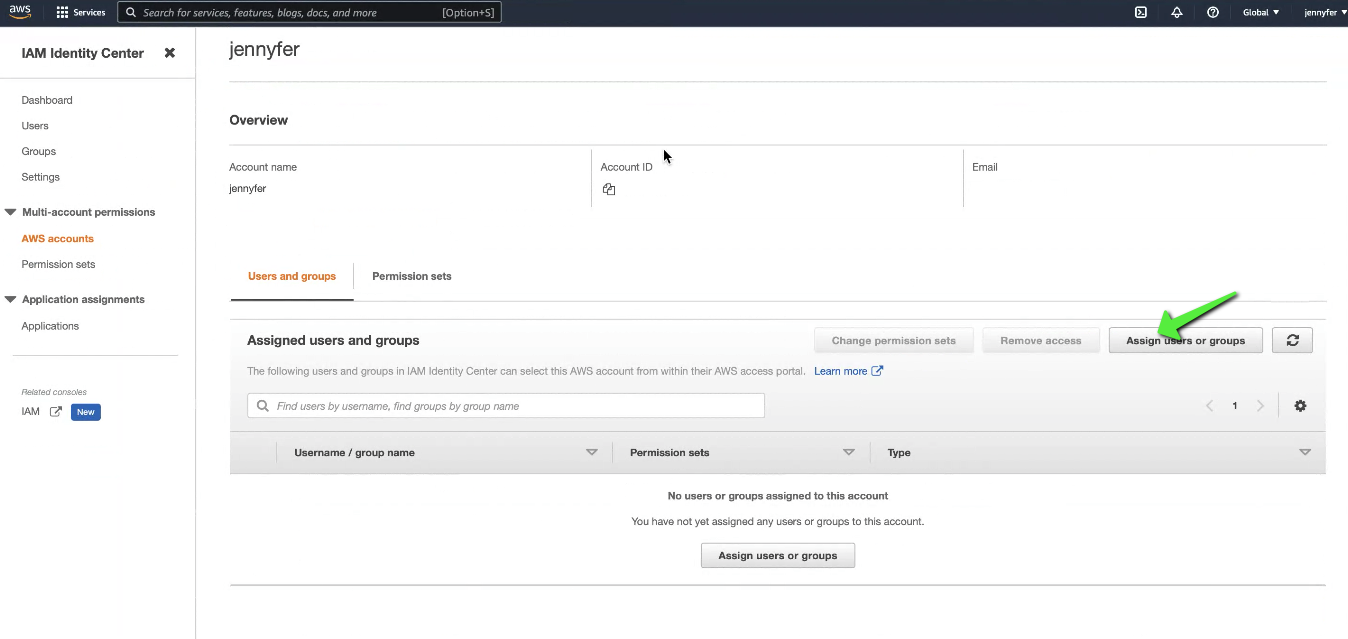Go to next page arrow
The height and width of the screenshot is (639, 1348).
[1260, 406]
